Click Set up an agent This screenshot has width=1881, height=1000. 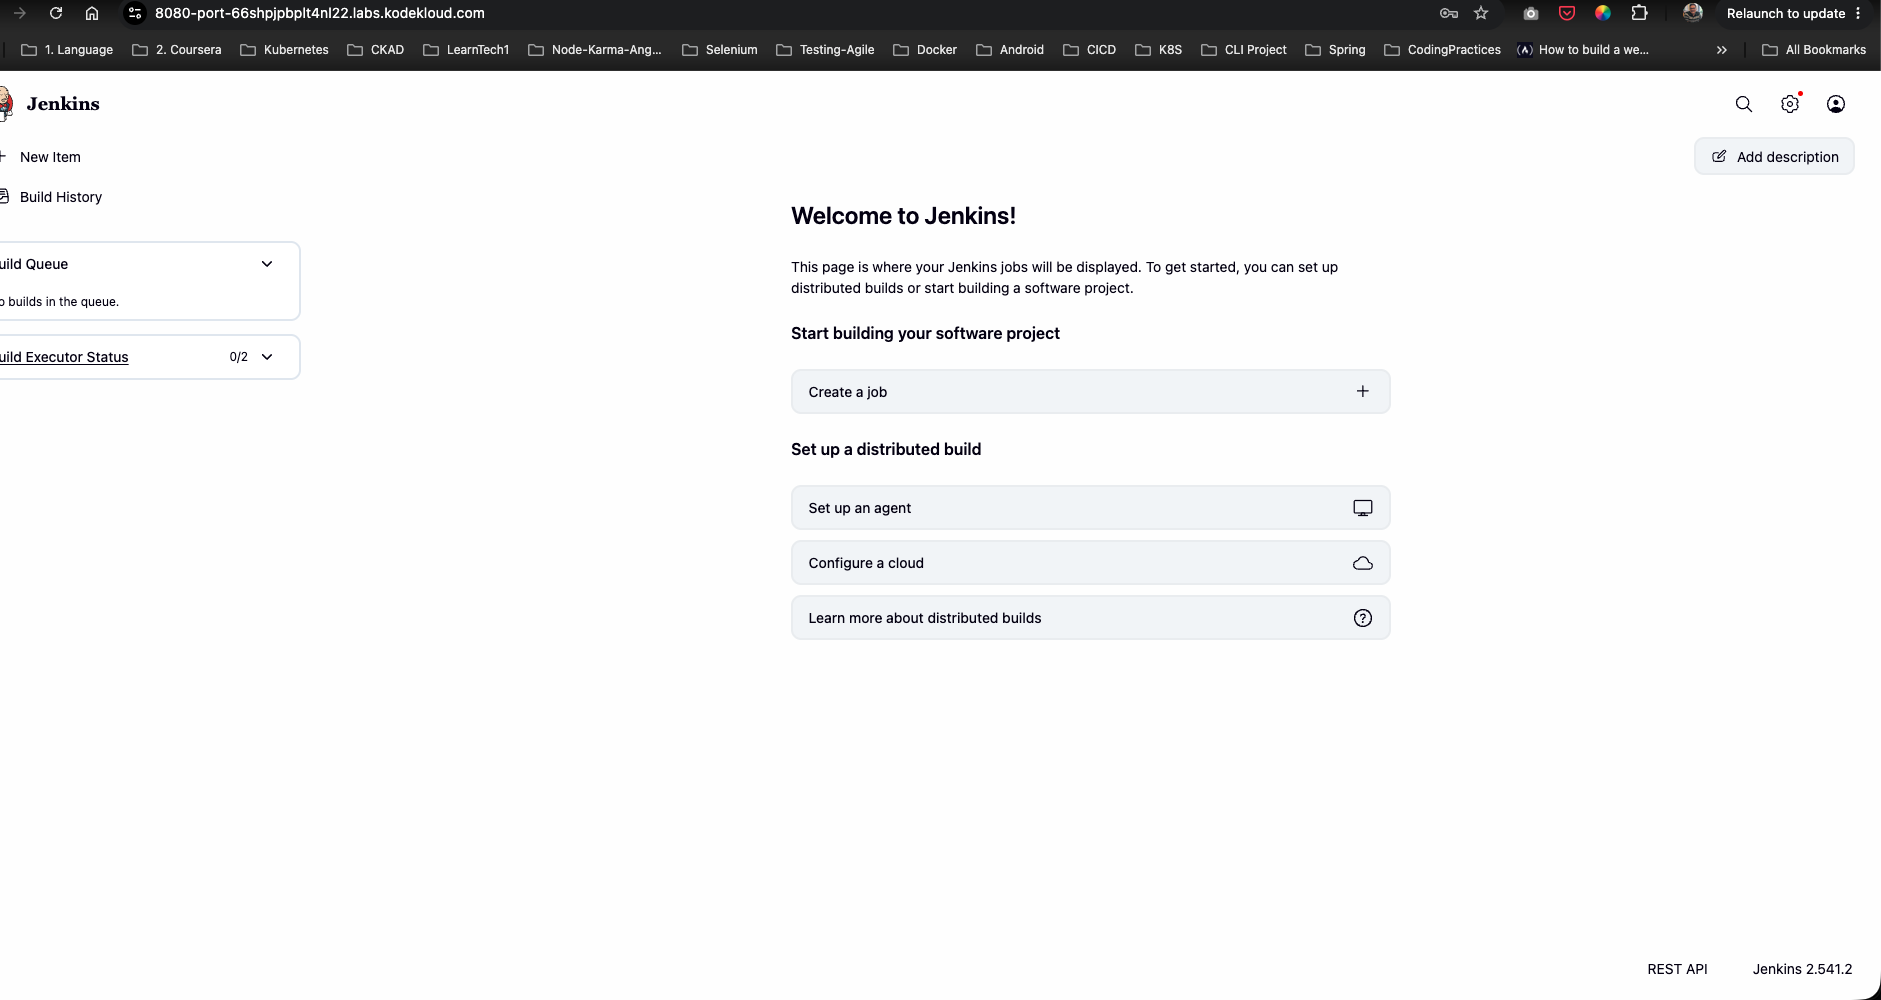(x=1090, y=508)
